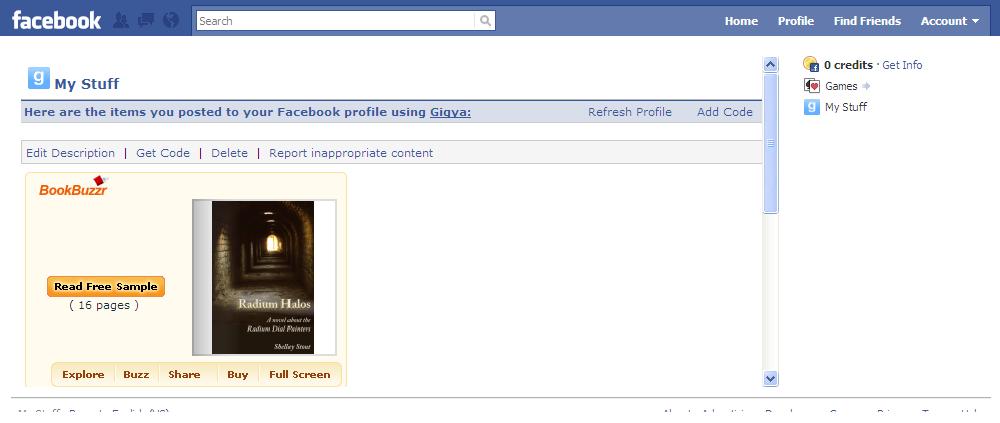Click the Games cards icon in sidebar

812,86
